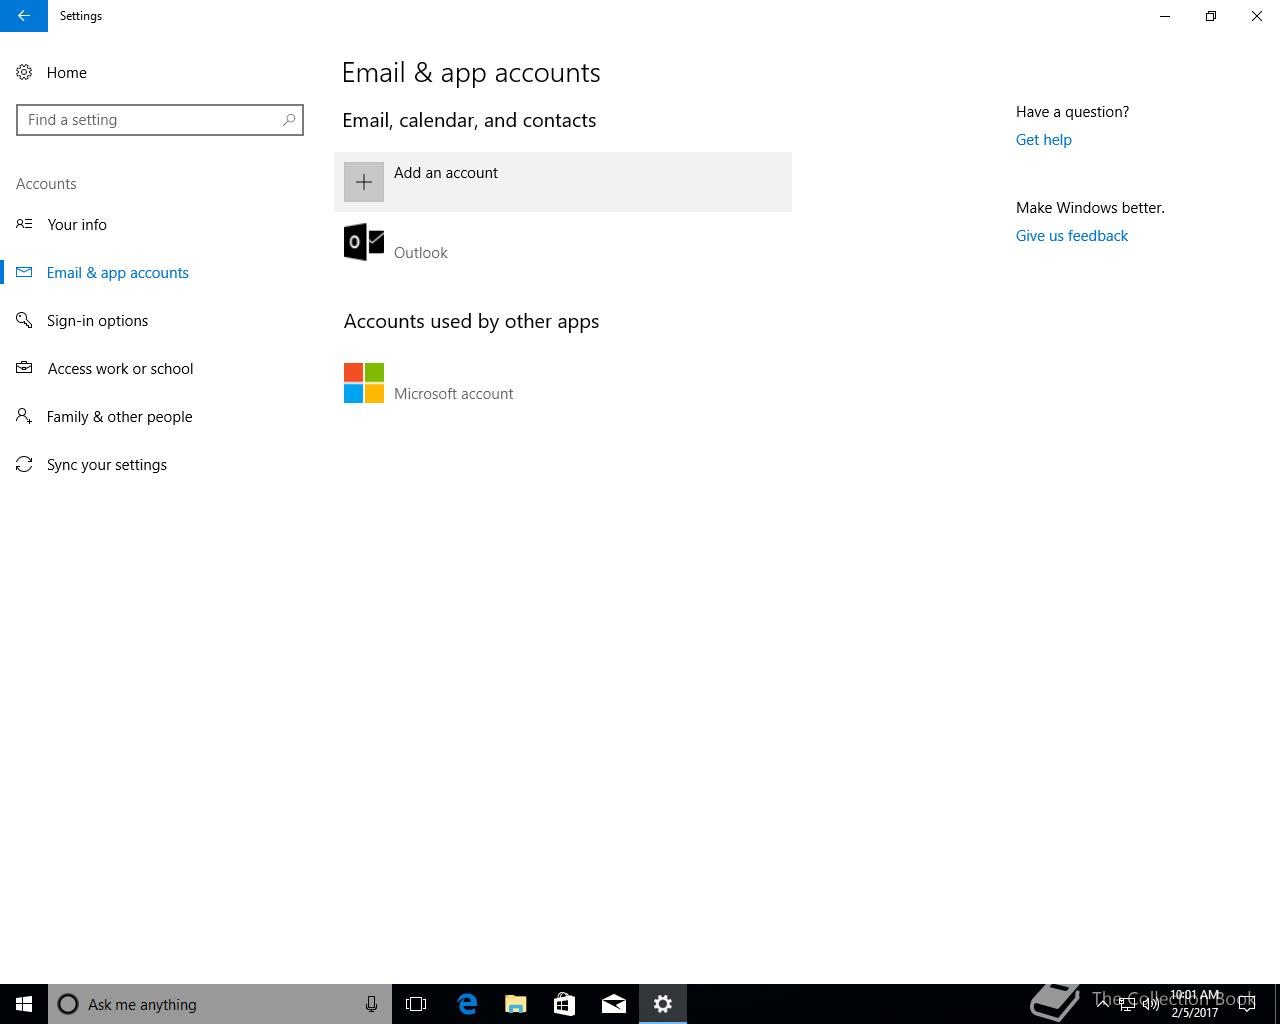Click the back arrow in Settings title bar
Screen dimensions: 1280x1024
23,16
